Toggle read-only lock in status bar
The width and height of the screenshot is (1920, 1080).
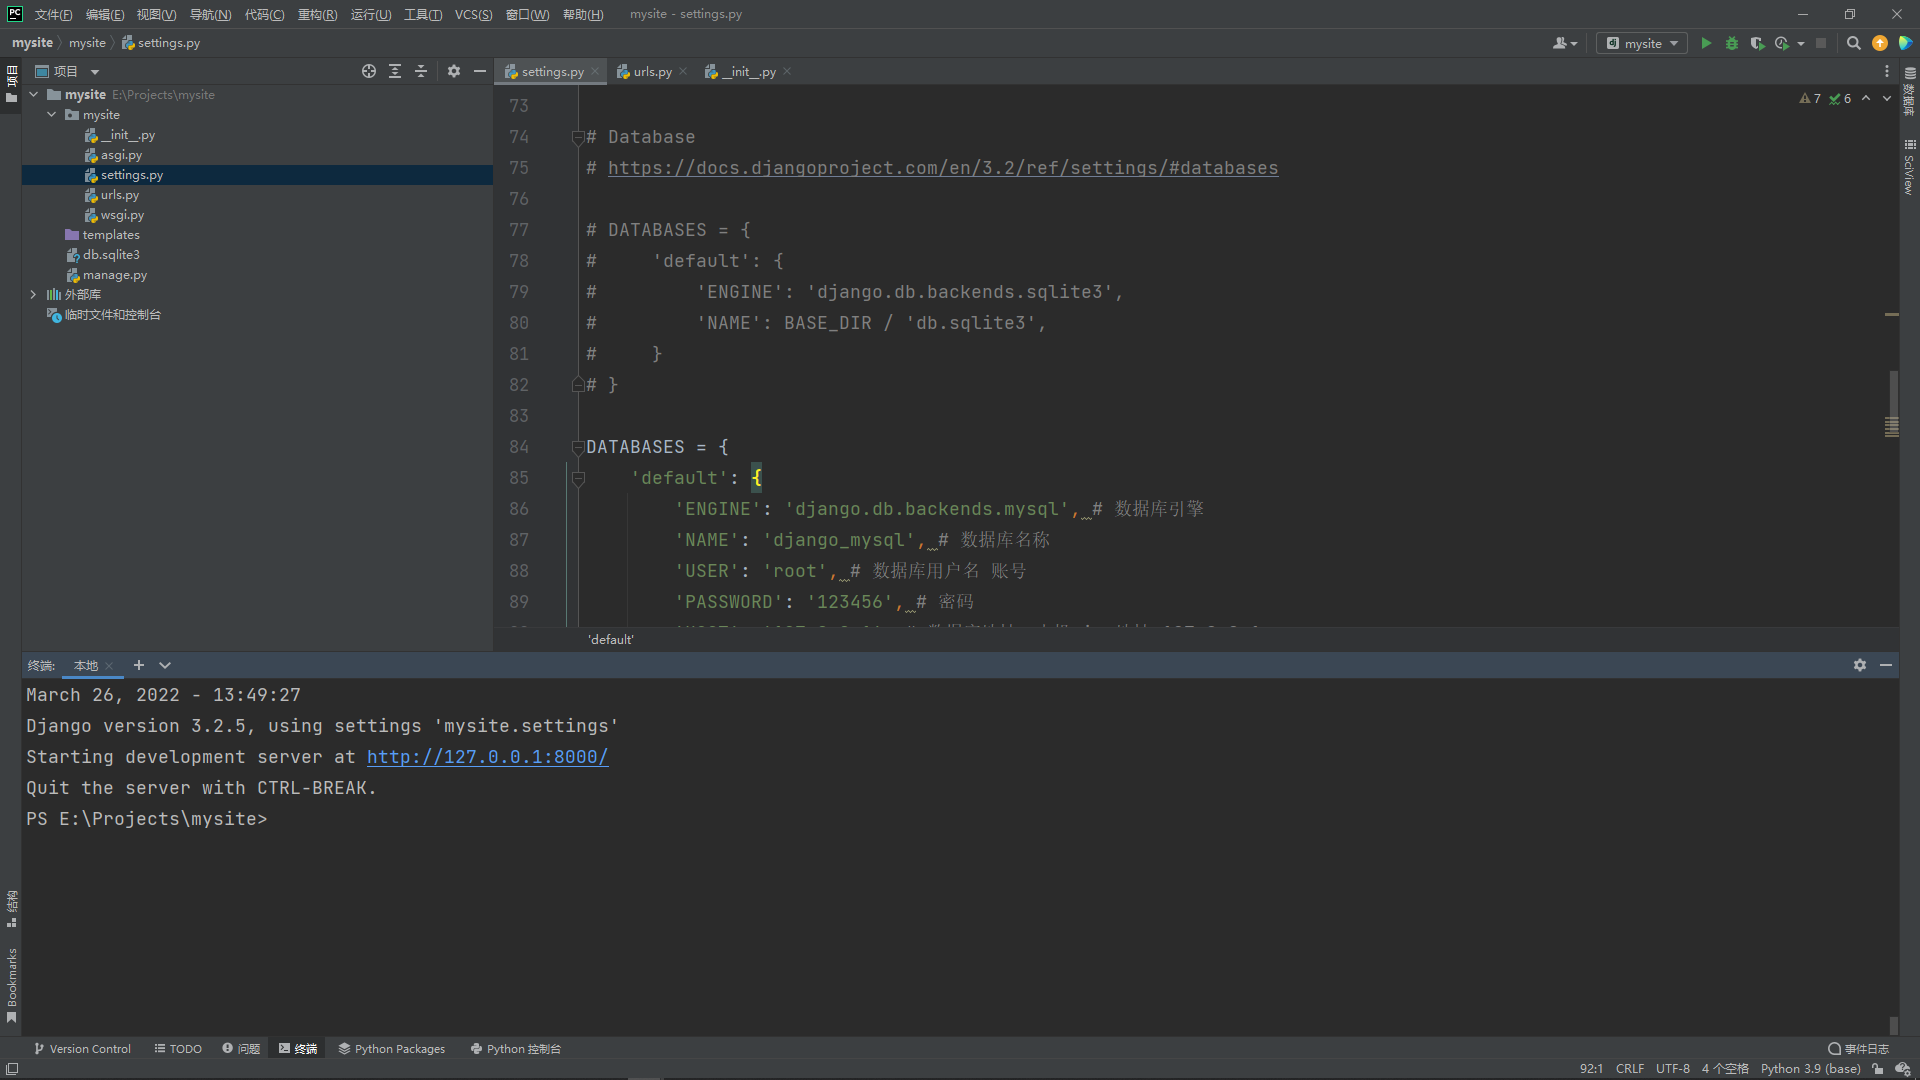pyautogui.click(x=1878, y=1069)
